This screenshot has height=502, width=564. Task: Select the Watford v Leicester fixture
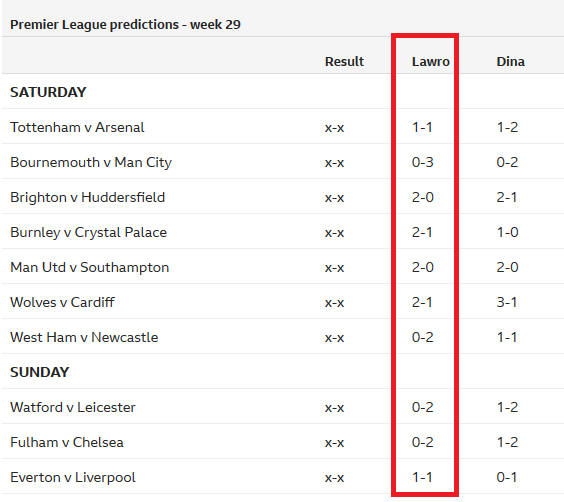pos(73,407)
